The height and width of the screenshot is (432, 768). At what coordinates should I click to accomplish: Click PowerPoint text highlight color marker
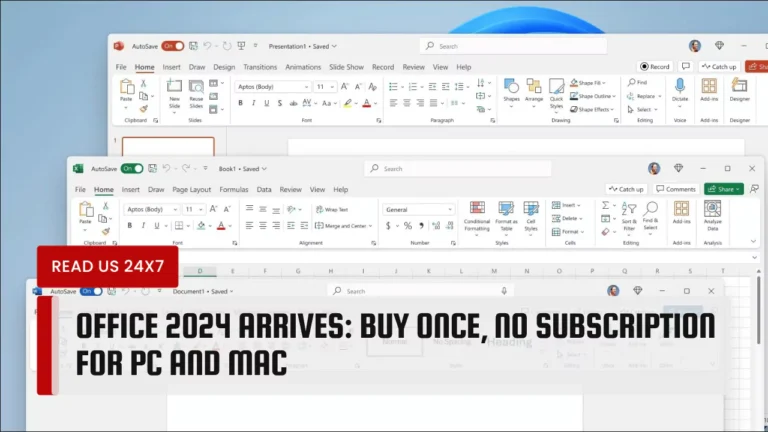347,103
